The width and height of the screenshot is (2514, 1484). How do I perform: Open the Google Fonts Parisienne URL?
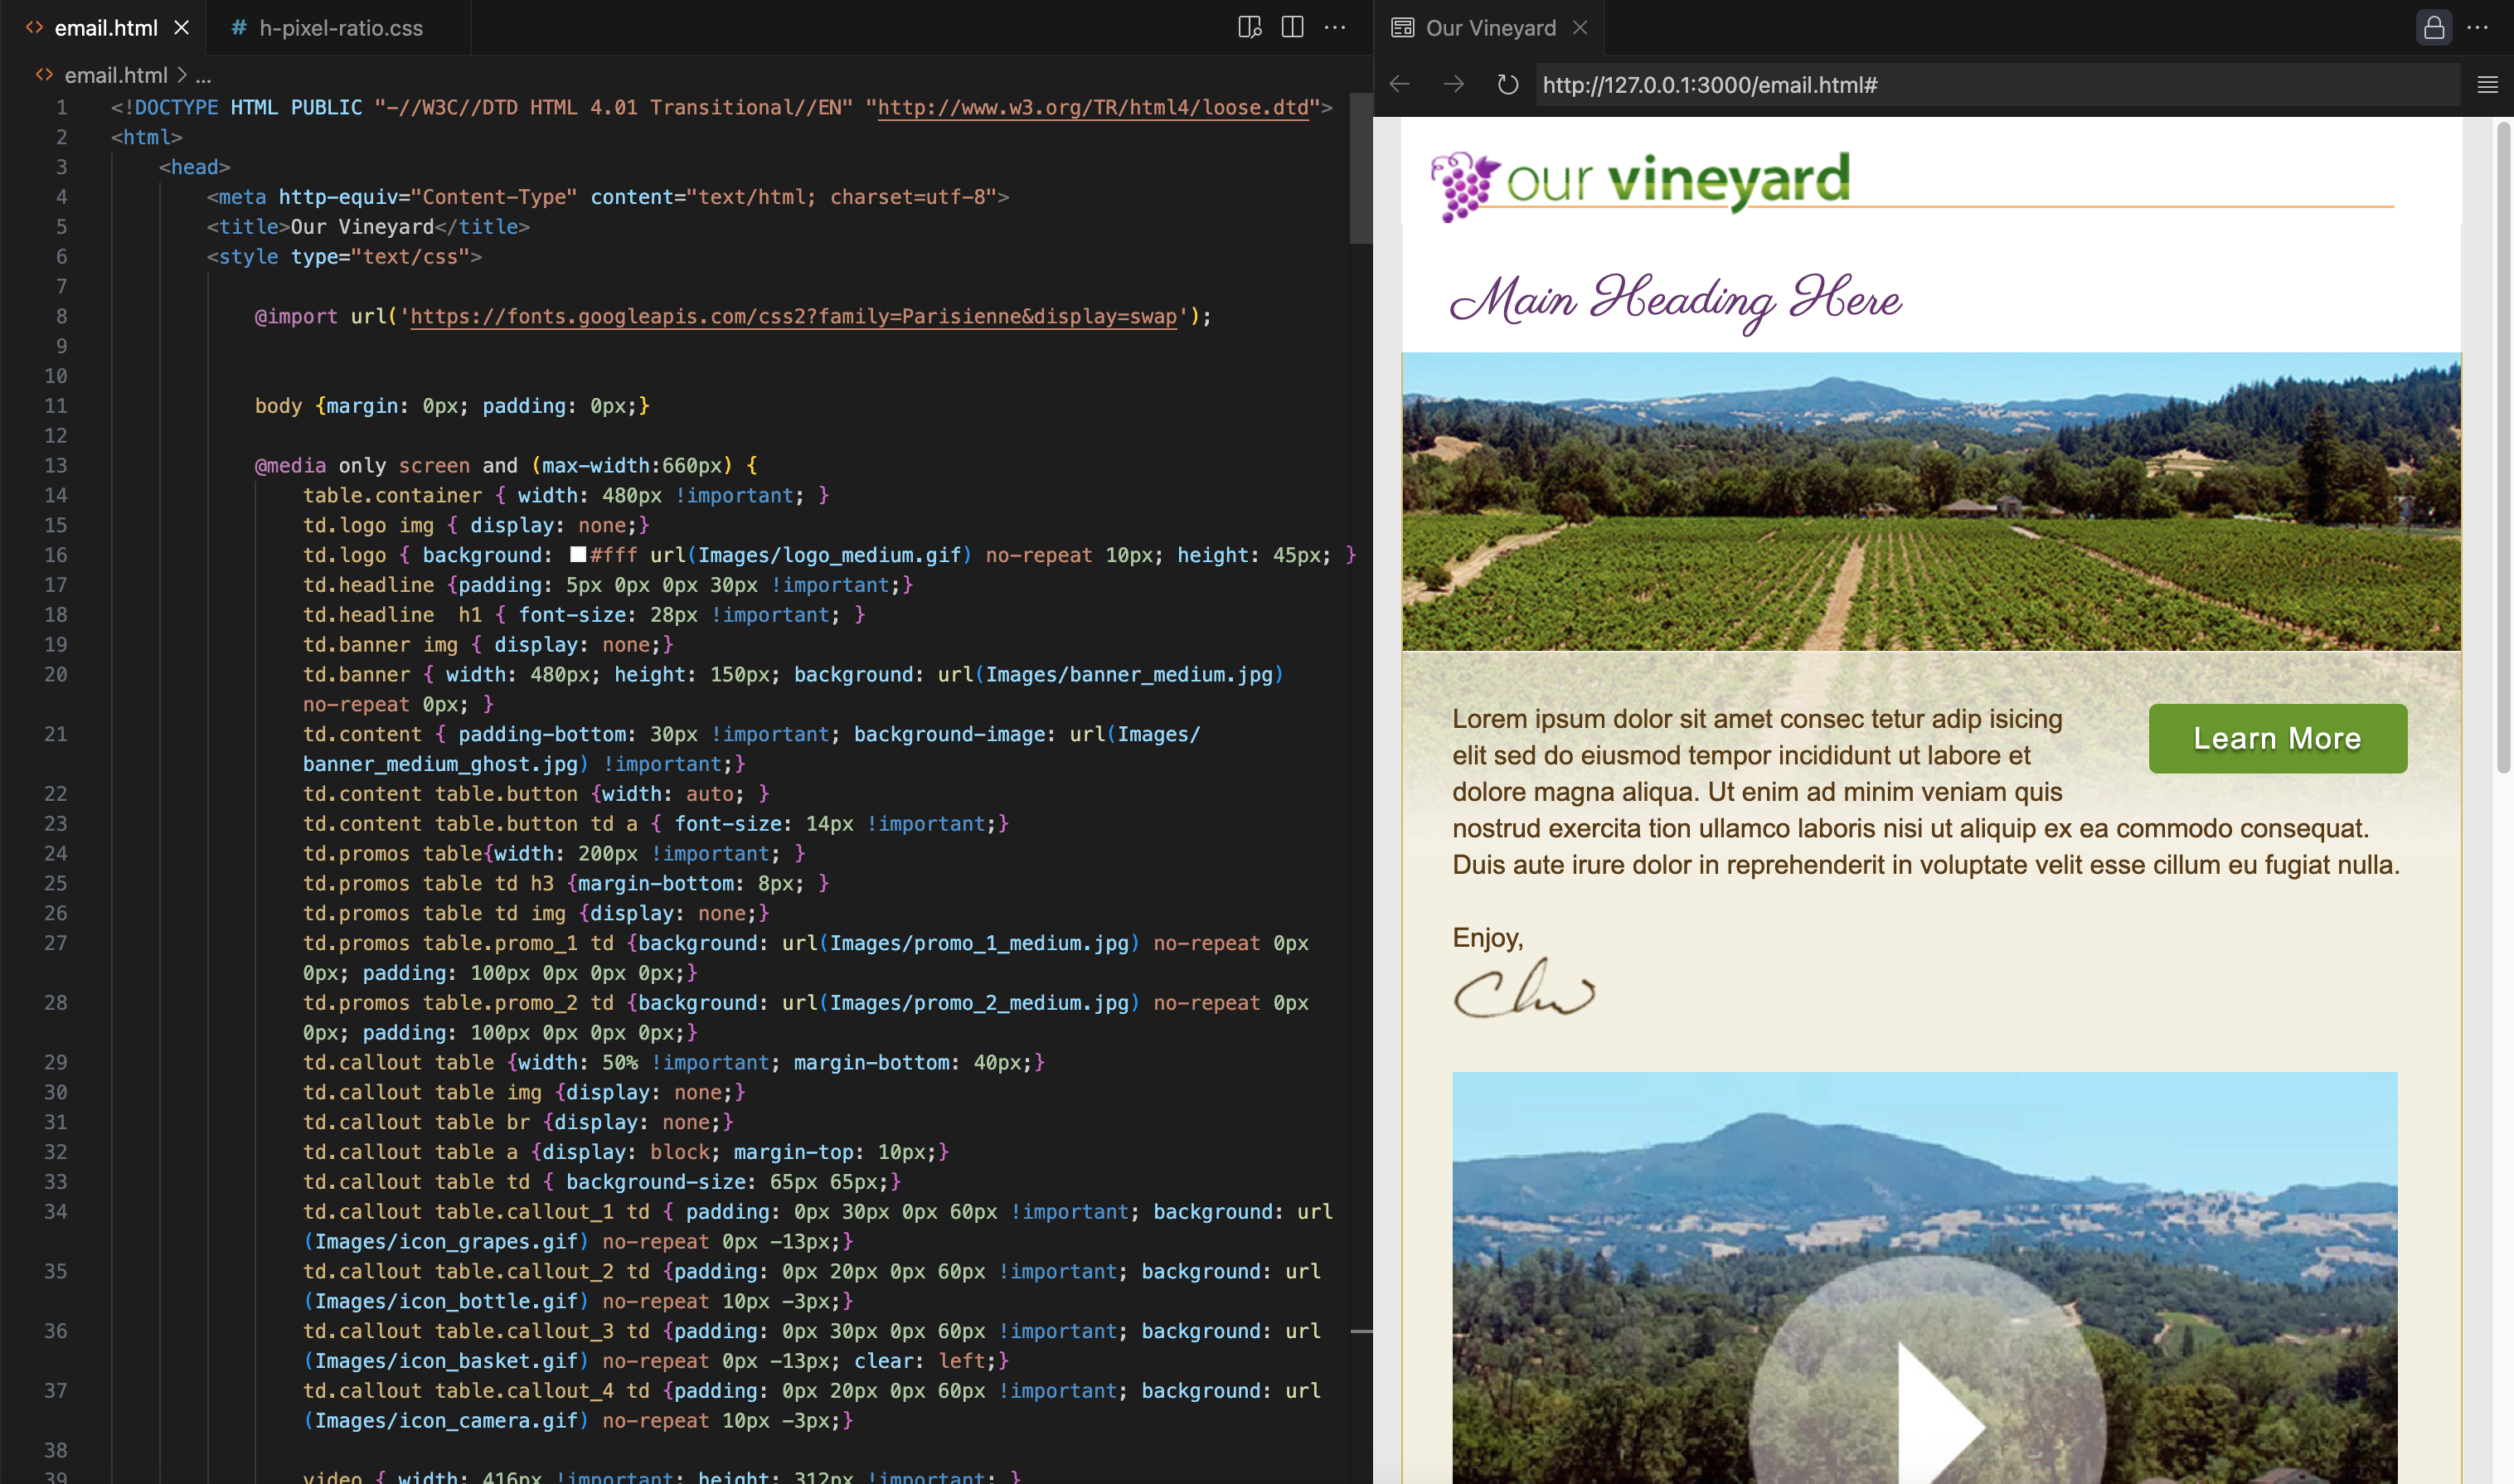tap(793, 316)
